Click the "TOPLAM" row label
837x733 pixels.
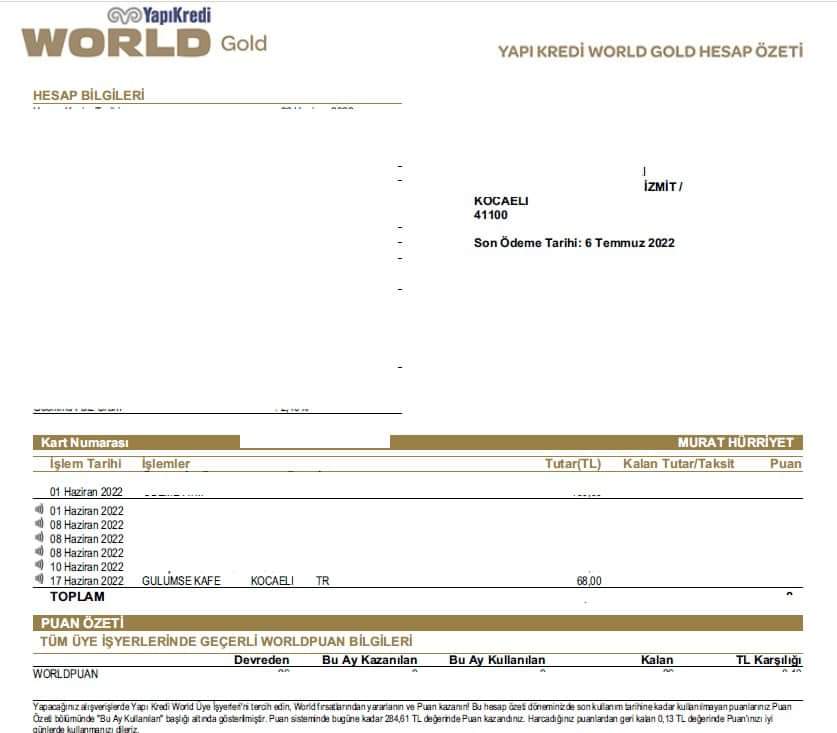pos(77,597)
